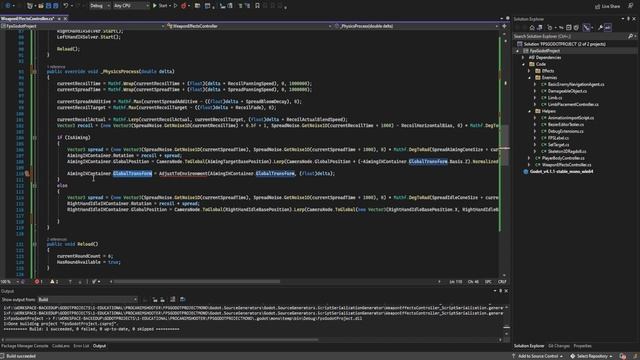
Task: Select PlayerBodyController.cs file
Action: [563, 158]
